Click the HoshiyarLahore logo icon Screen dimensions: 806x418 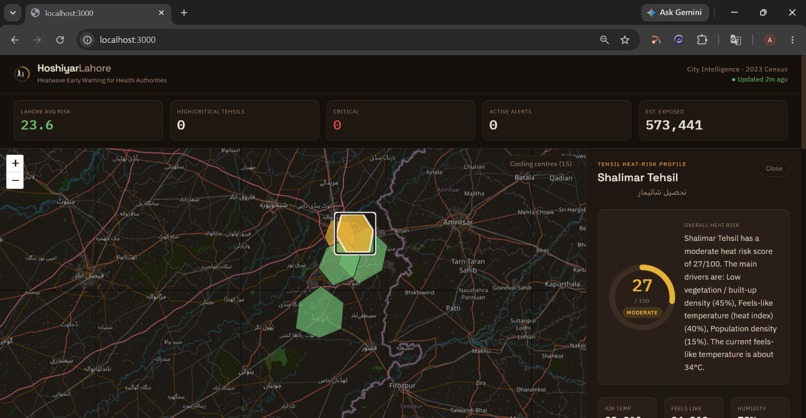click(x=22, y=74)
